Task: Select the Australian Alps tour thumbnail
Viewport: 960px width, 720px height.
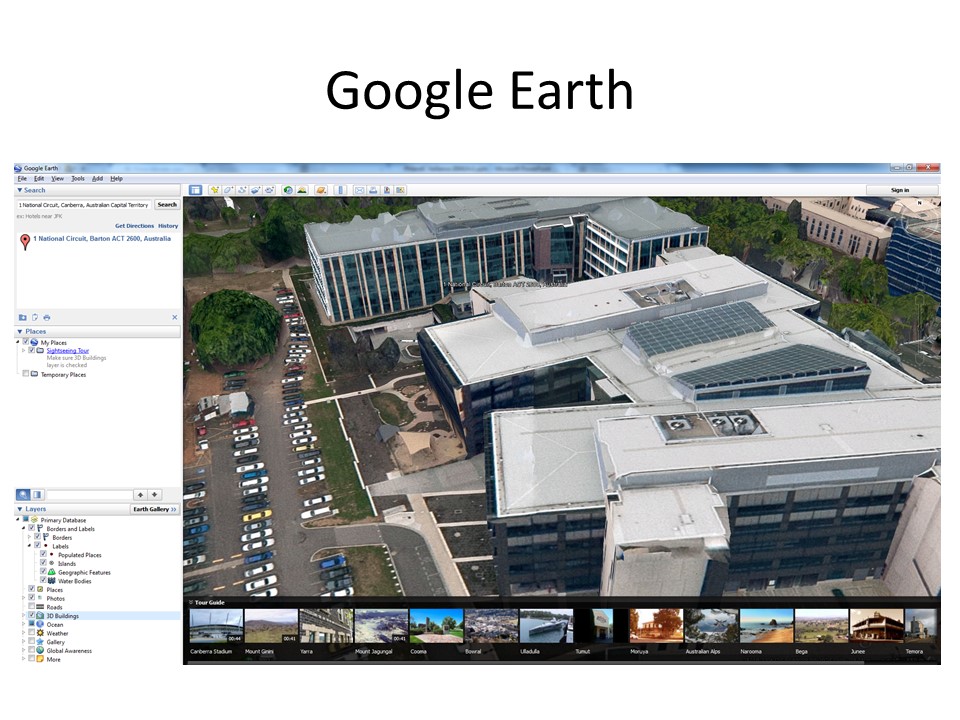Action: point(711,626)
